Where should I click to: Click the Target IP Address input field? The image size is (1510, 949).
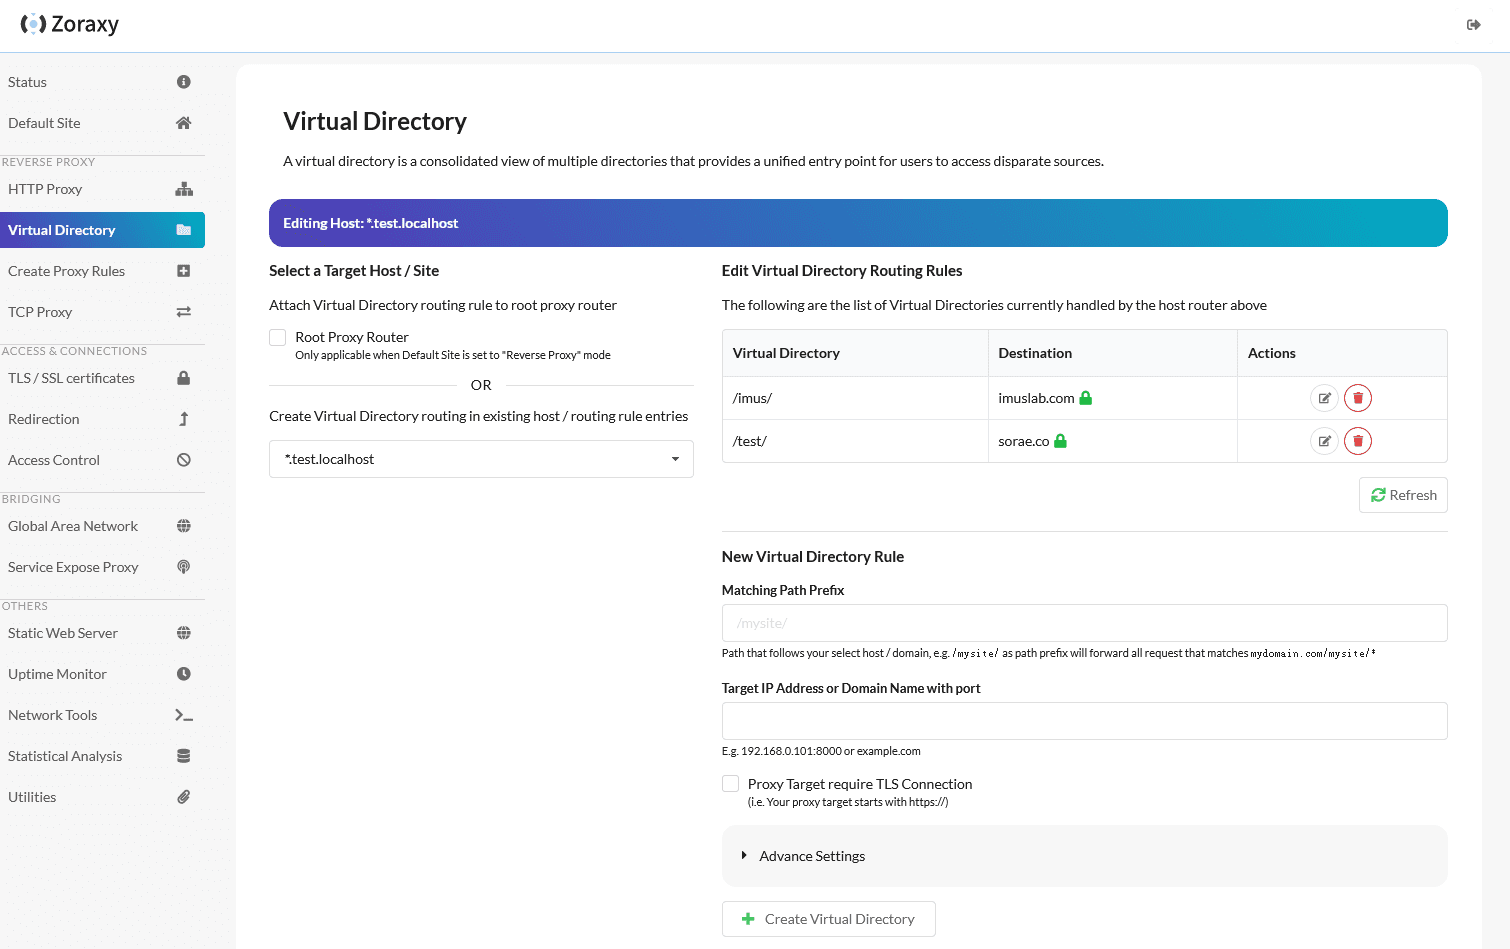1084,721
